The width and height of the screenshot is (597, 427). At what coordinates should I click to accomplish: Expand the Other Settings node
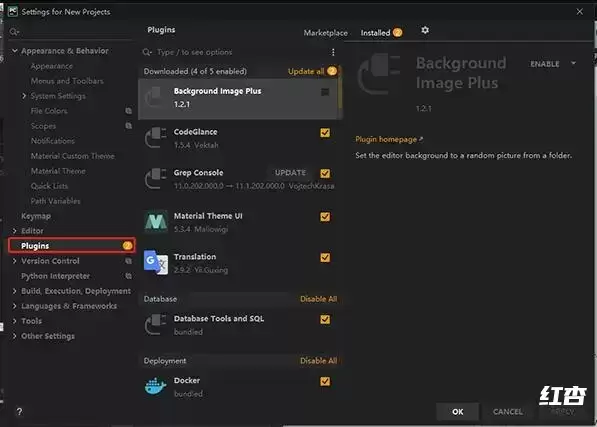coord(14,336)
